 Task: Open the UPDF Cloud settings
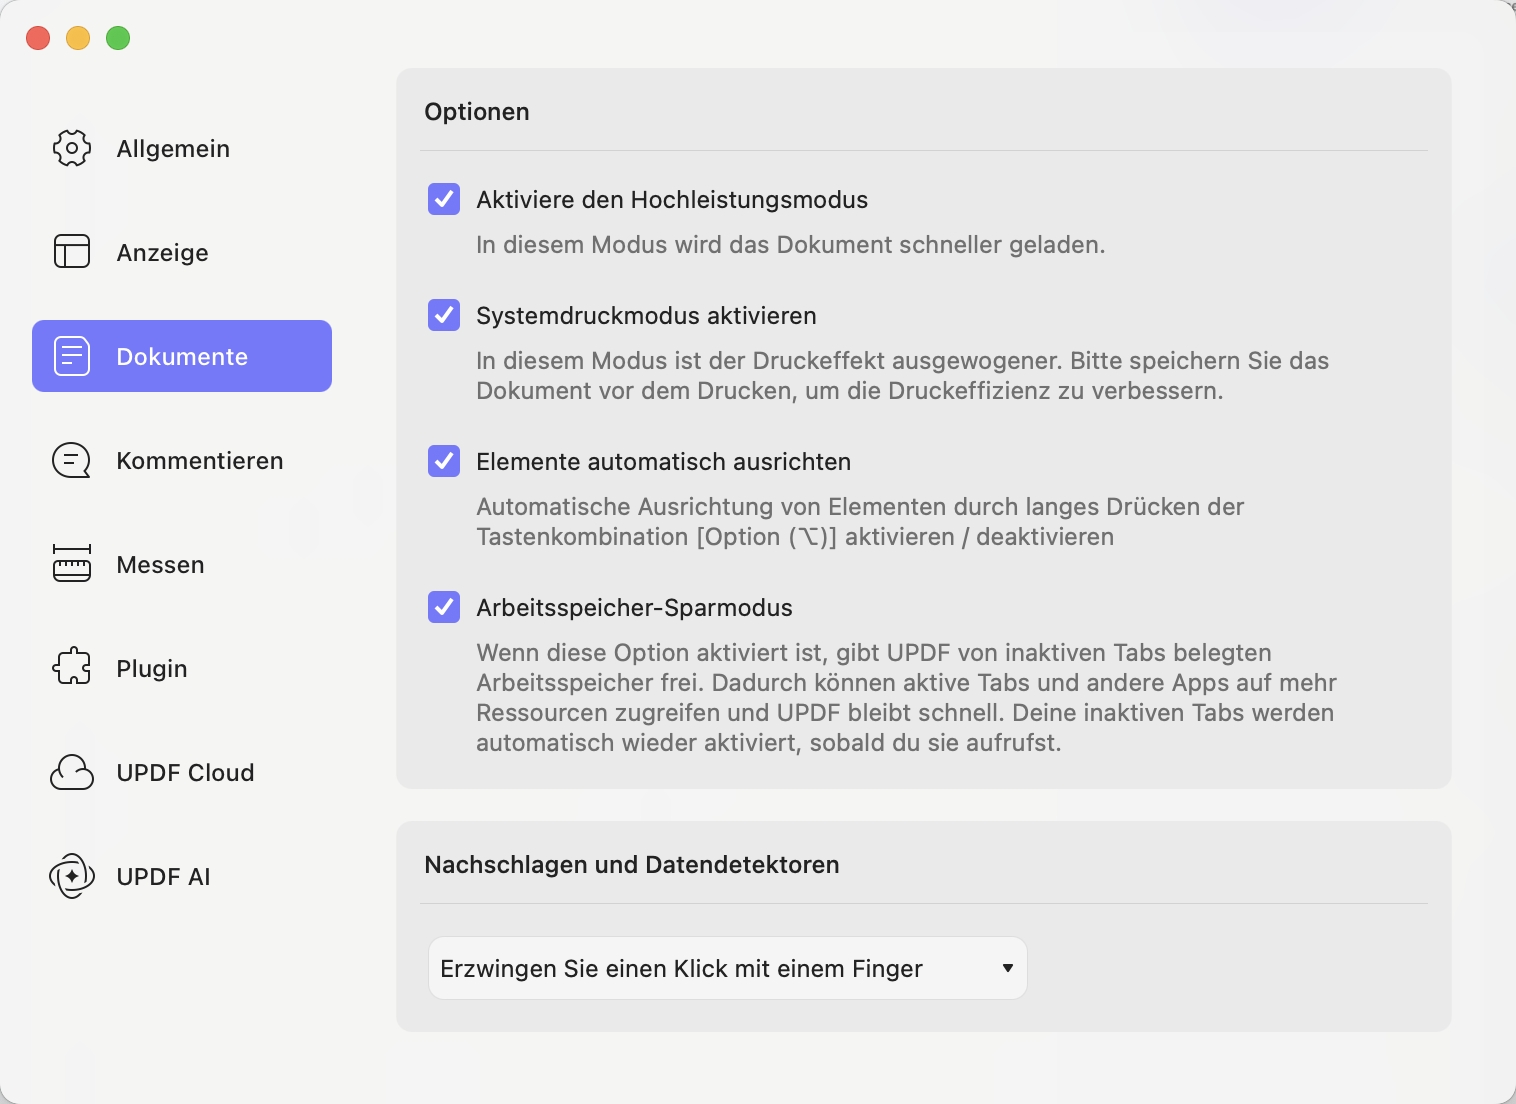182,772
